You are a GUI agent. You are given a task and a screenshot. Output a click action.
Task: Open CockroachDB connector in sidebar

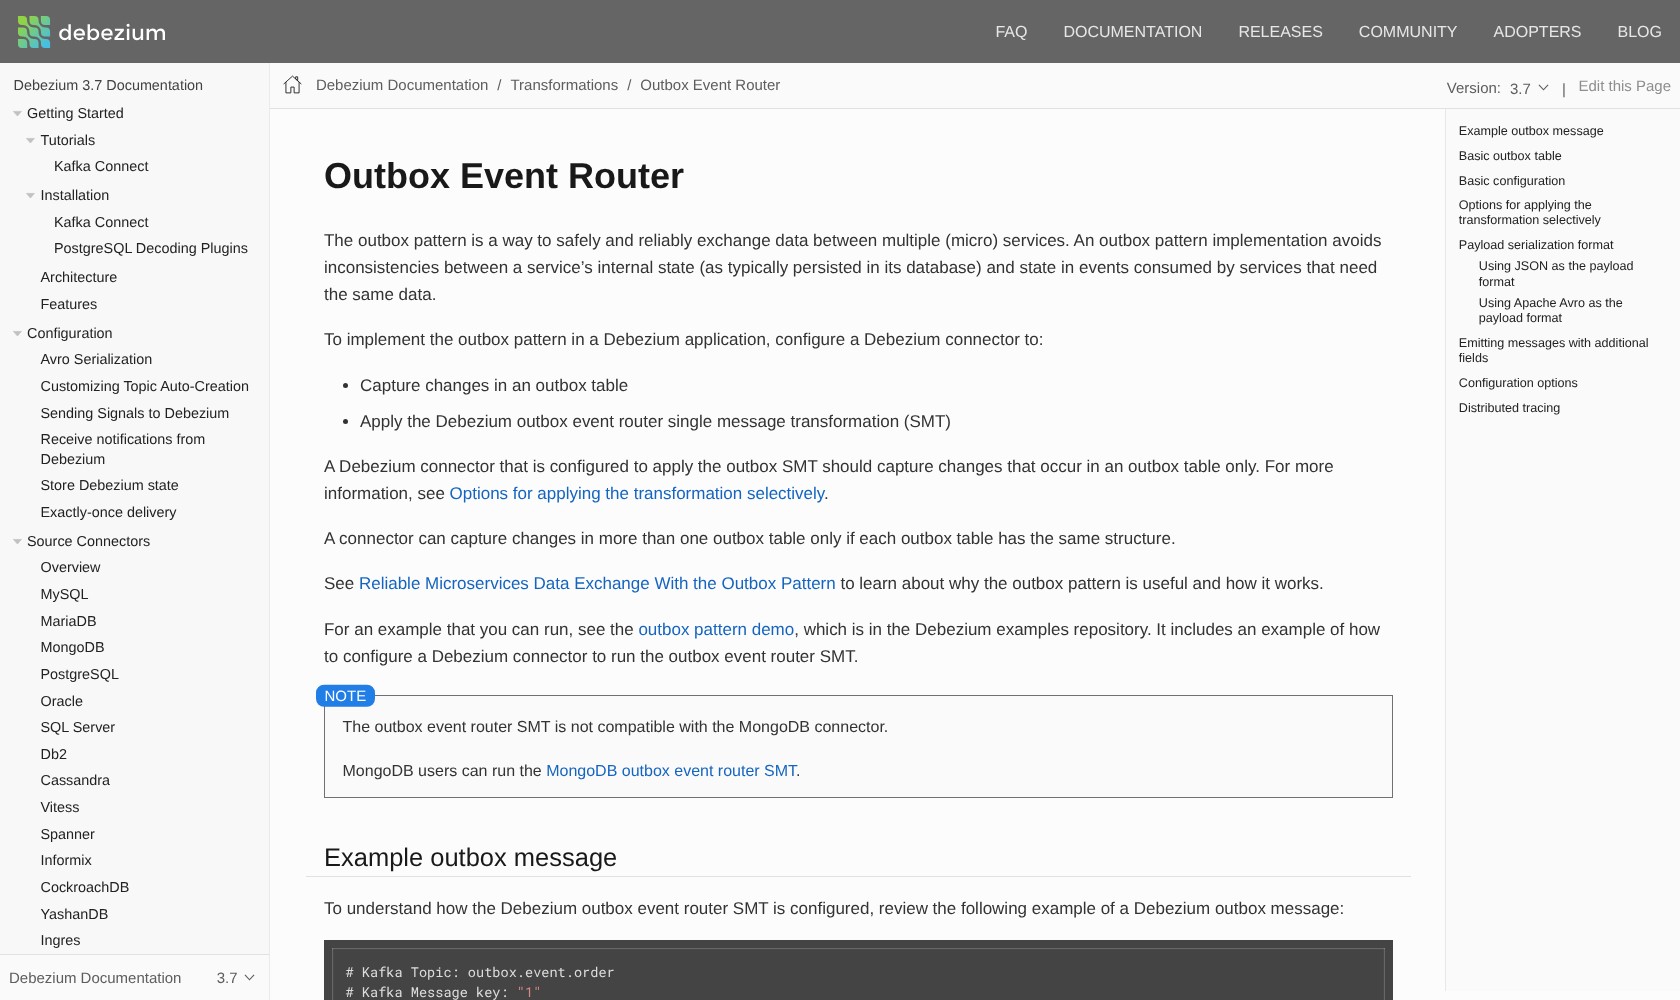(84, 887)
